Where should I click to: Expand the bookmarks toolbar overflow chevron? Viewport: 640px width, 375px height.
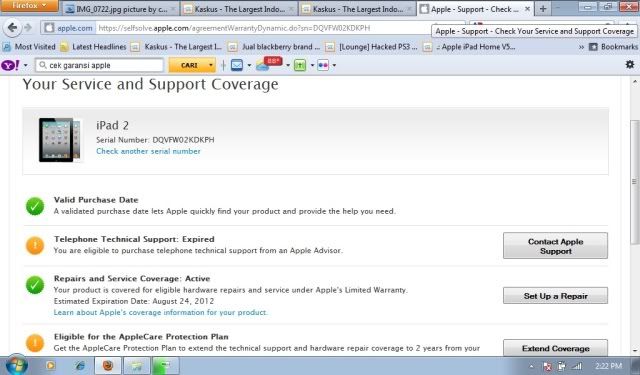581,47
